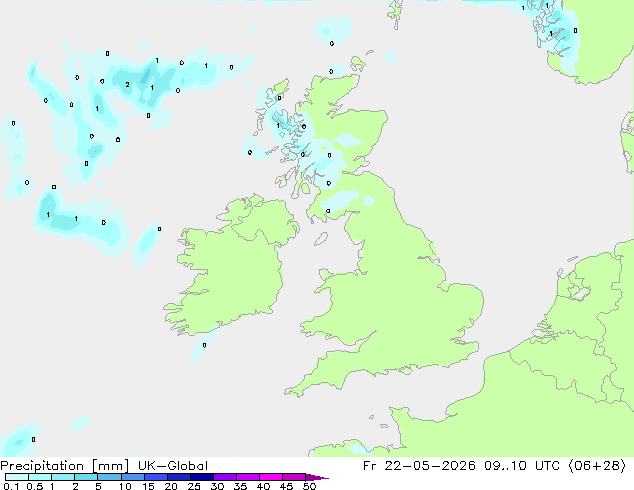The height and width of the screenshot is (490, 634).
Task: Click the 0.1–0.5 mm legend color swatch
Action: click(17, 477)
